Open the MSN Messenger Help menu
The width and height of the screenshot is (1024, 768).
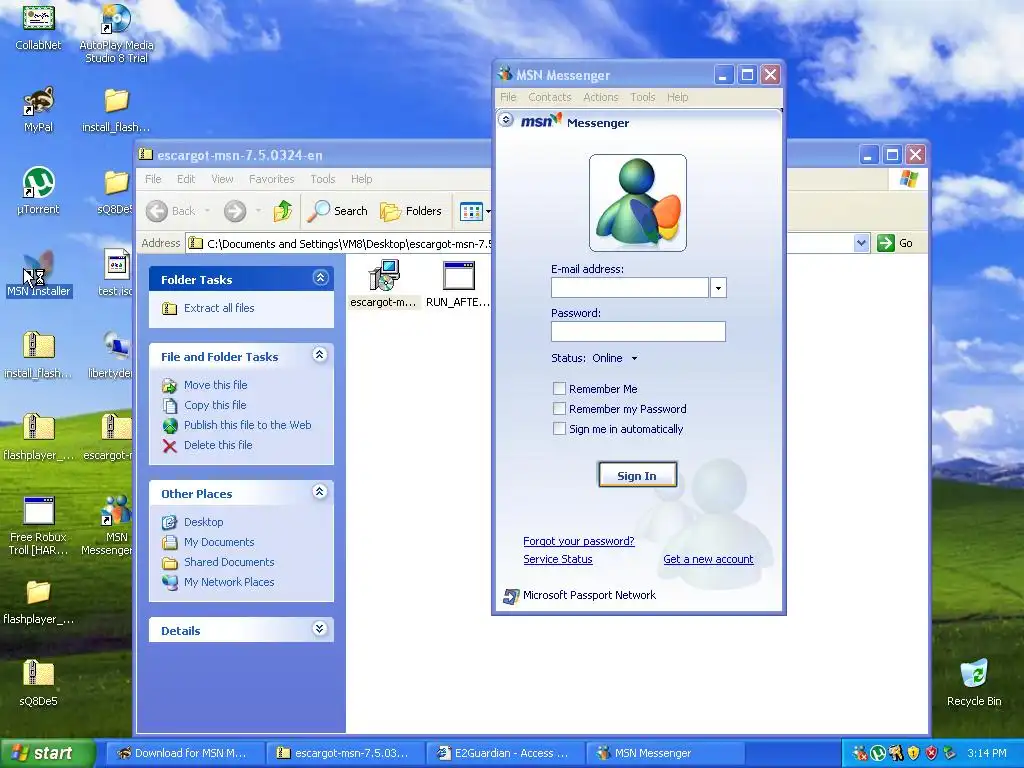[x=677, y=97]
